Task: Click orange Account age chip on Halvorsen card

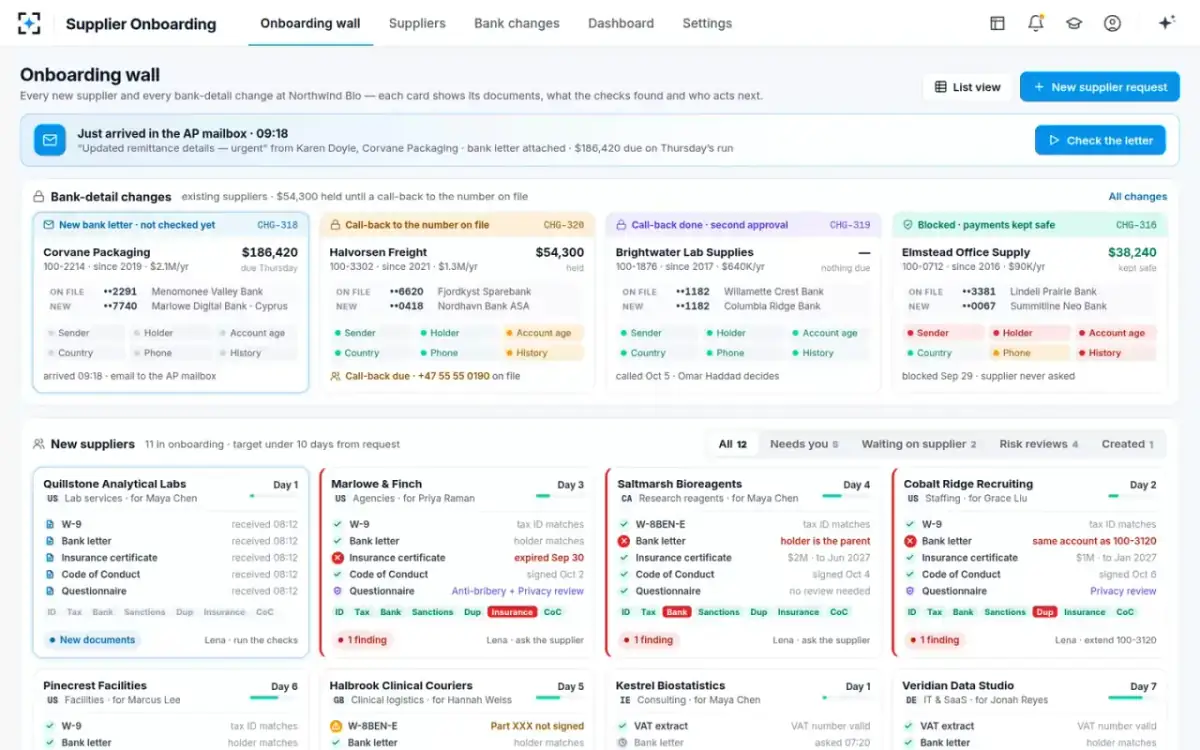Action: pyautogui.click(x=543, y=333)
